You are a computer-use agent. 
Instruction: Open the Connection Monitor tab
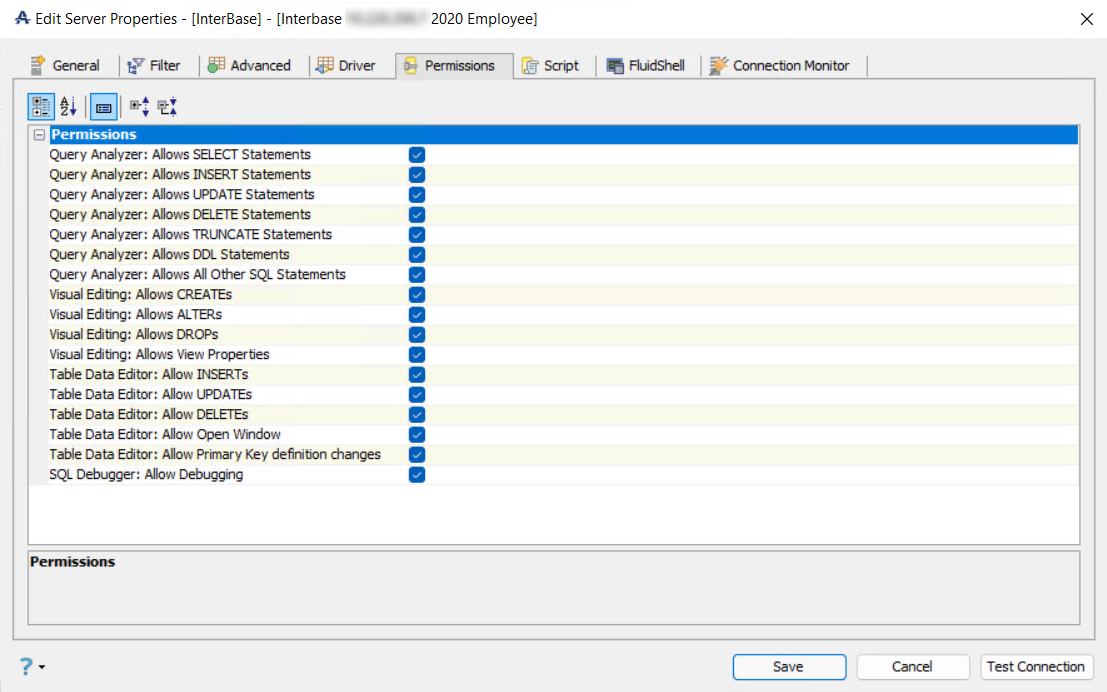(779, 66)
